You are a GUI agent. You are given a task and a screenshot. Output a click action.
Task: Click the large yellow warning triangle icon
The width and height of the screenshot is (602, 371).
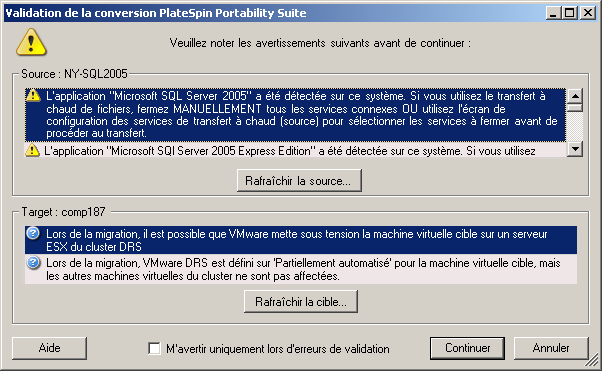[x=31, y=42]
